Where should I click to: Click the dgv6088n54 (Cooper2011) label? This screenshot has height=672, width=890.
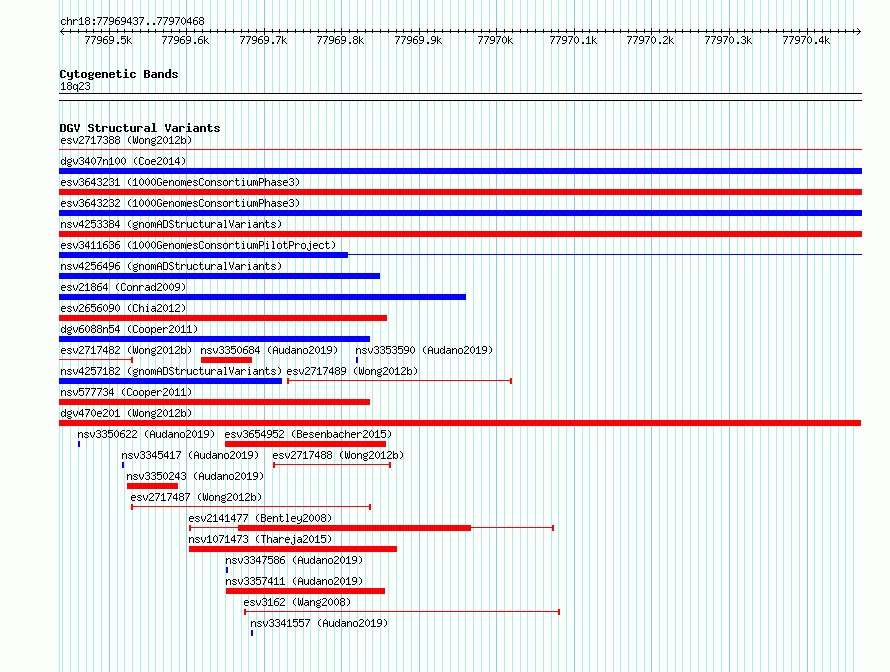coord(129,329)
